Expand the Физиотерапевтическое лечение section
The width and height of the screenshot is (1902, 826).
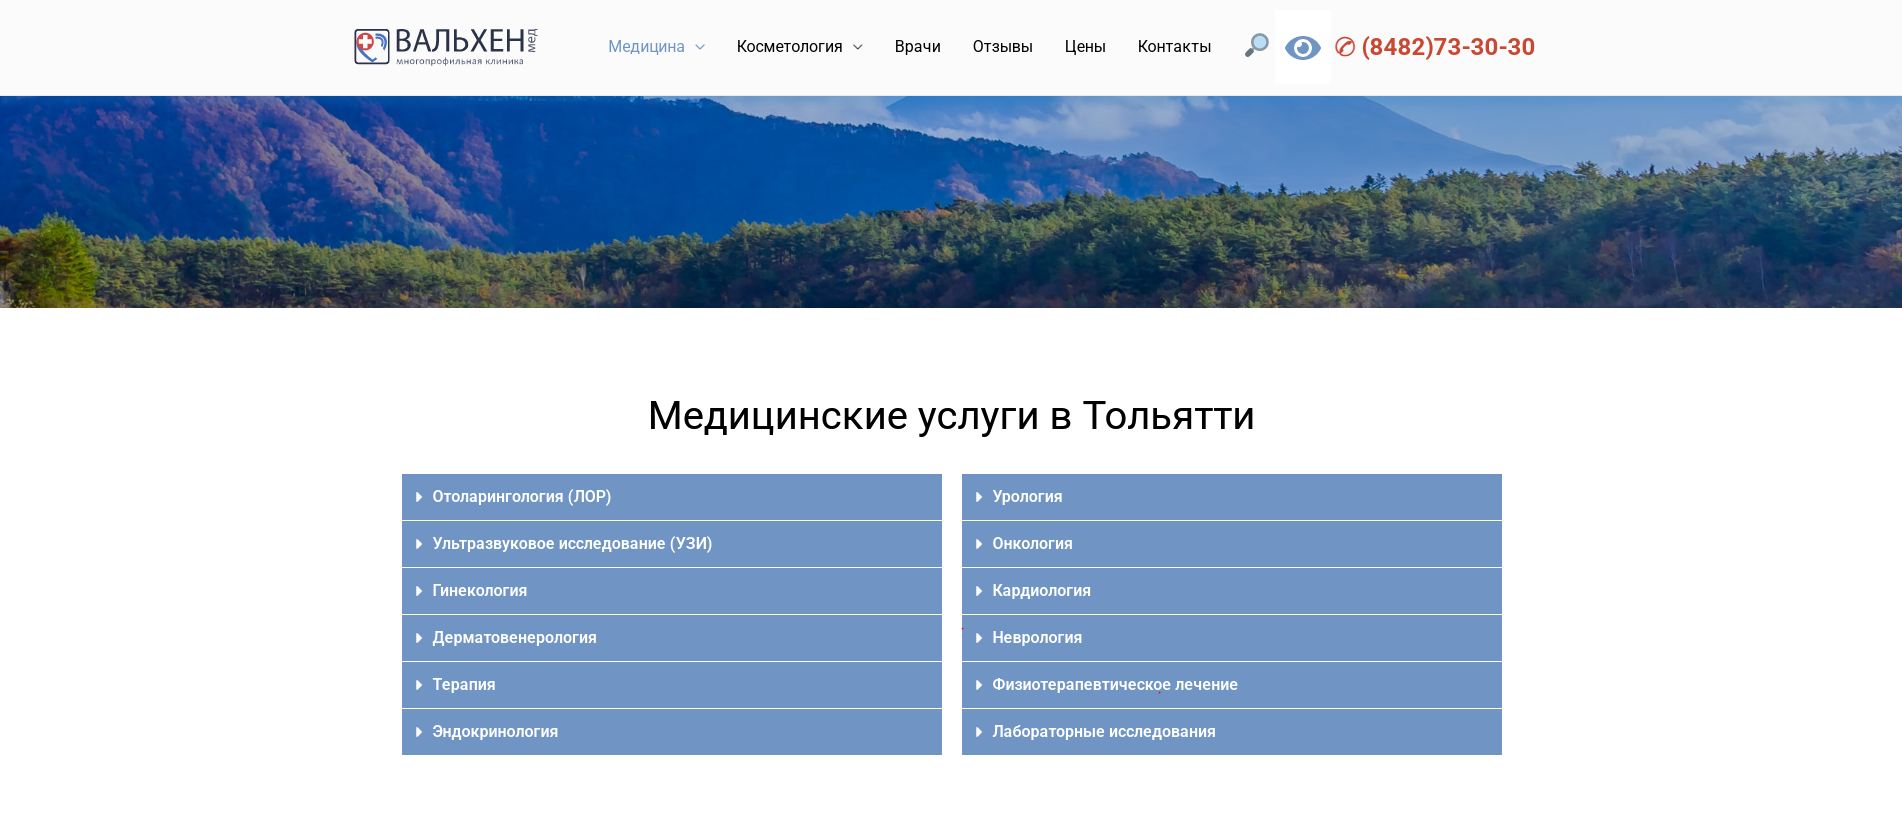pos(1232,685)
